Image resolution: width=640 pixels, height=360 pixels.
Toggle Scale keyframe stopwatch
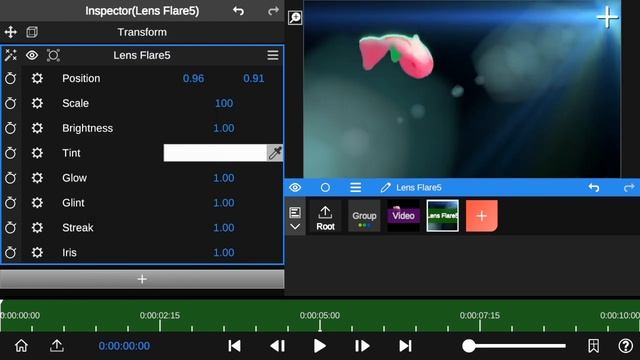tap(11, 103)
